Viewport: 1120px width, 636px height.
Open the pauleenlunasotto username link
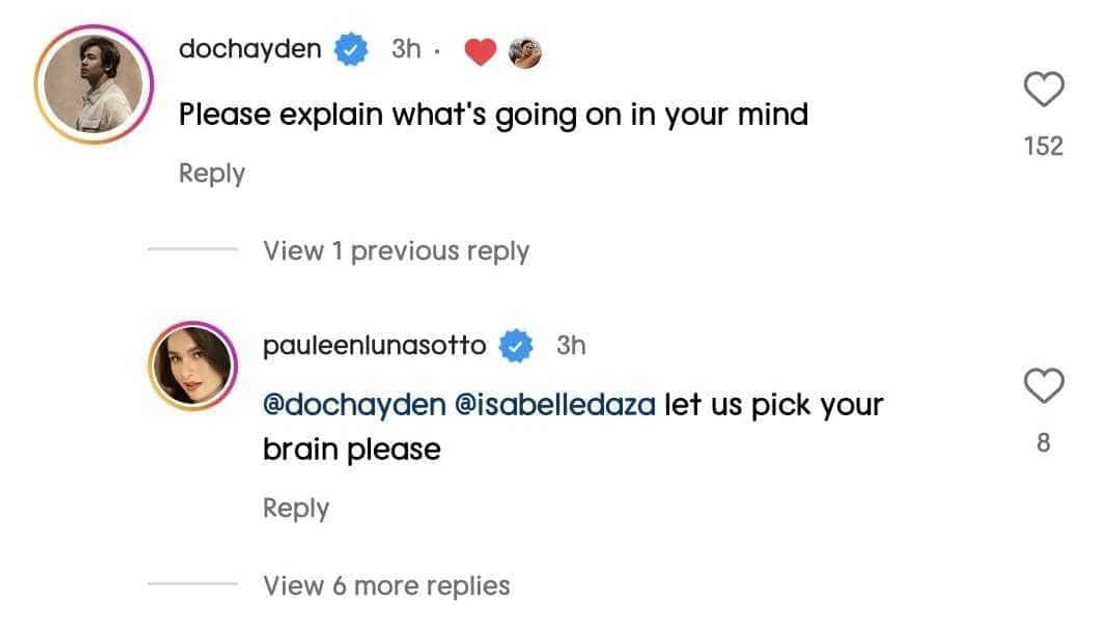(375, 346)
